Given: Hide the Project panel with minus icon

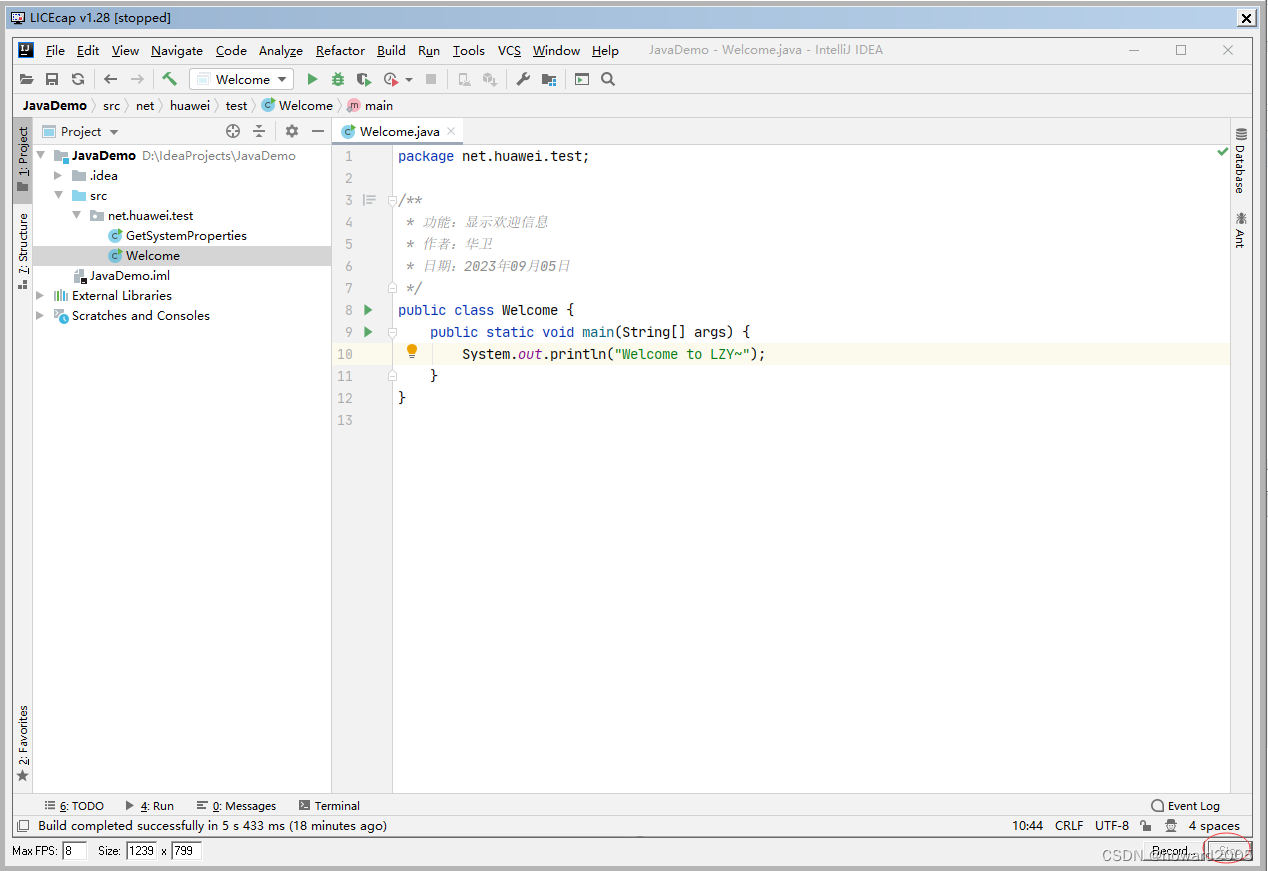Looking at the screenshot, I should (318, 131).
